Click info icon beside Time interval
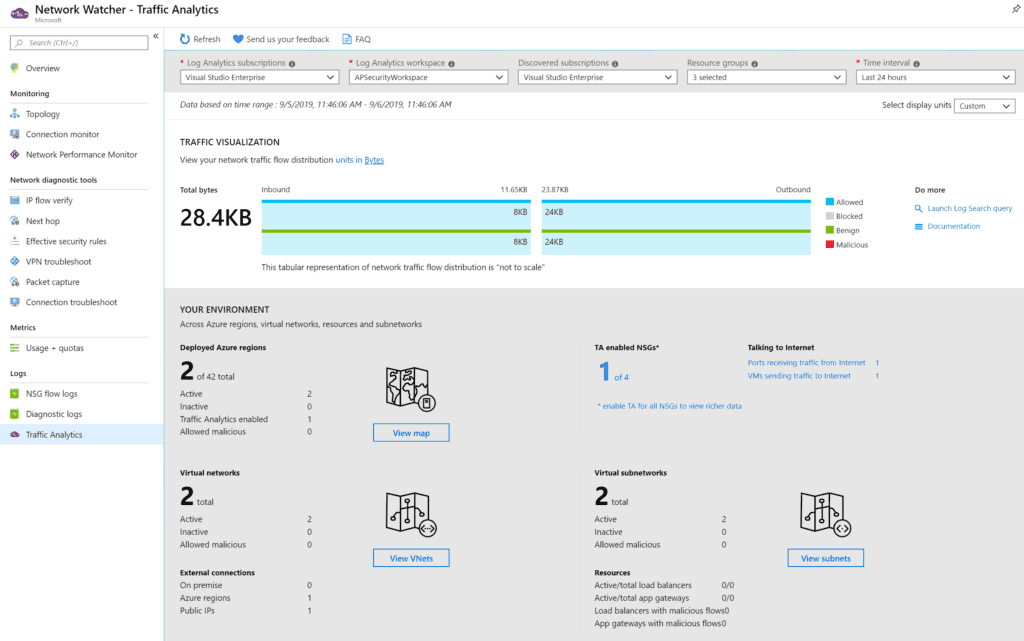The width and height of the screenshot is (1024, 641). (x=917, y=64)
